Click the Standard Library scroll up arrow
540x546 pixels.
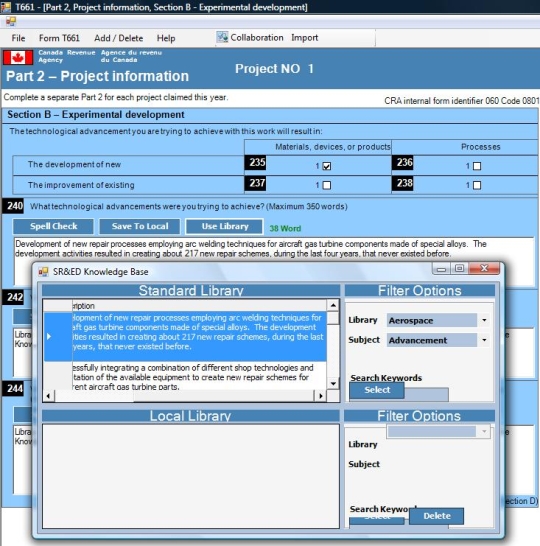point(333,305)
